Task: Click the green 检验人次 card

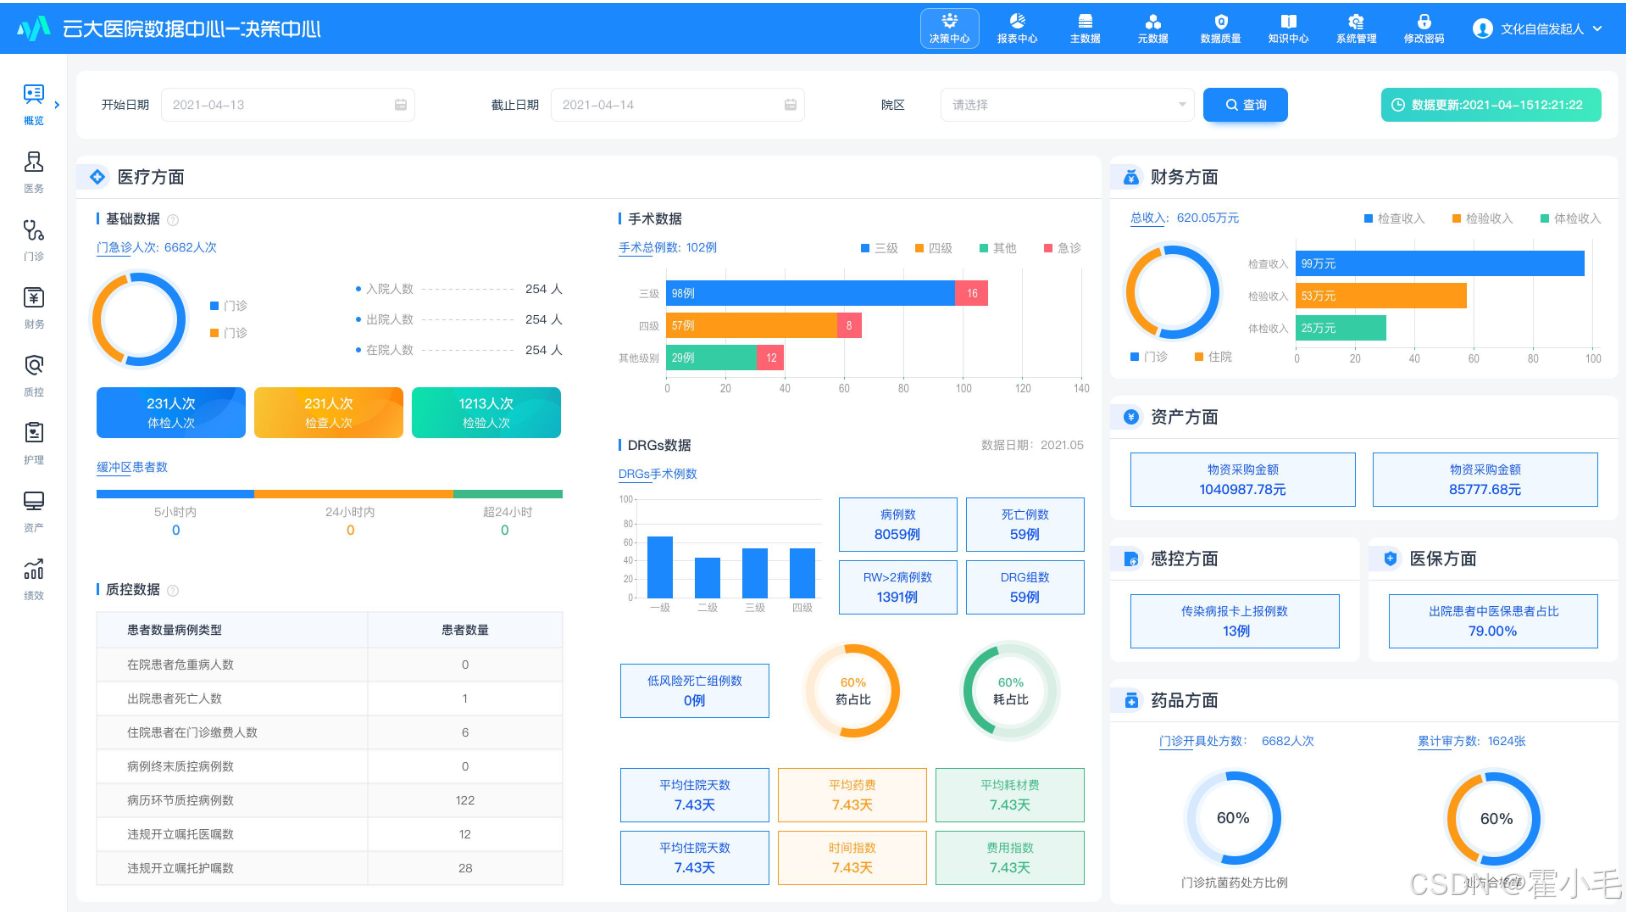Action: coord(486,412)
